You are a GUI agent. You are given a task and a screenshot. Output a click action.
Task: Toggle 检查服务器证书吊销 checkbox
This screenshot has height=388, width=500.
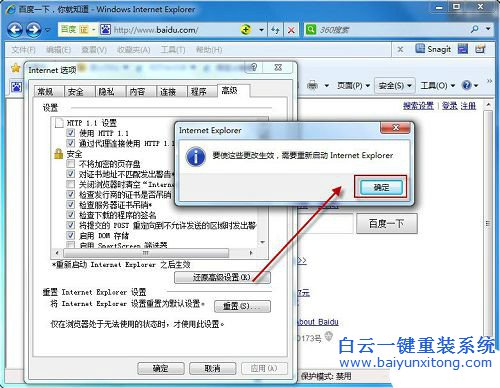[x=70, y=204]
